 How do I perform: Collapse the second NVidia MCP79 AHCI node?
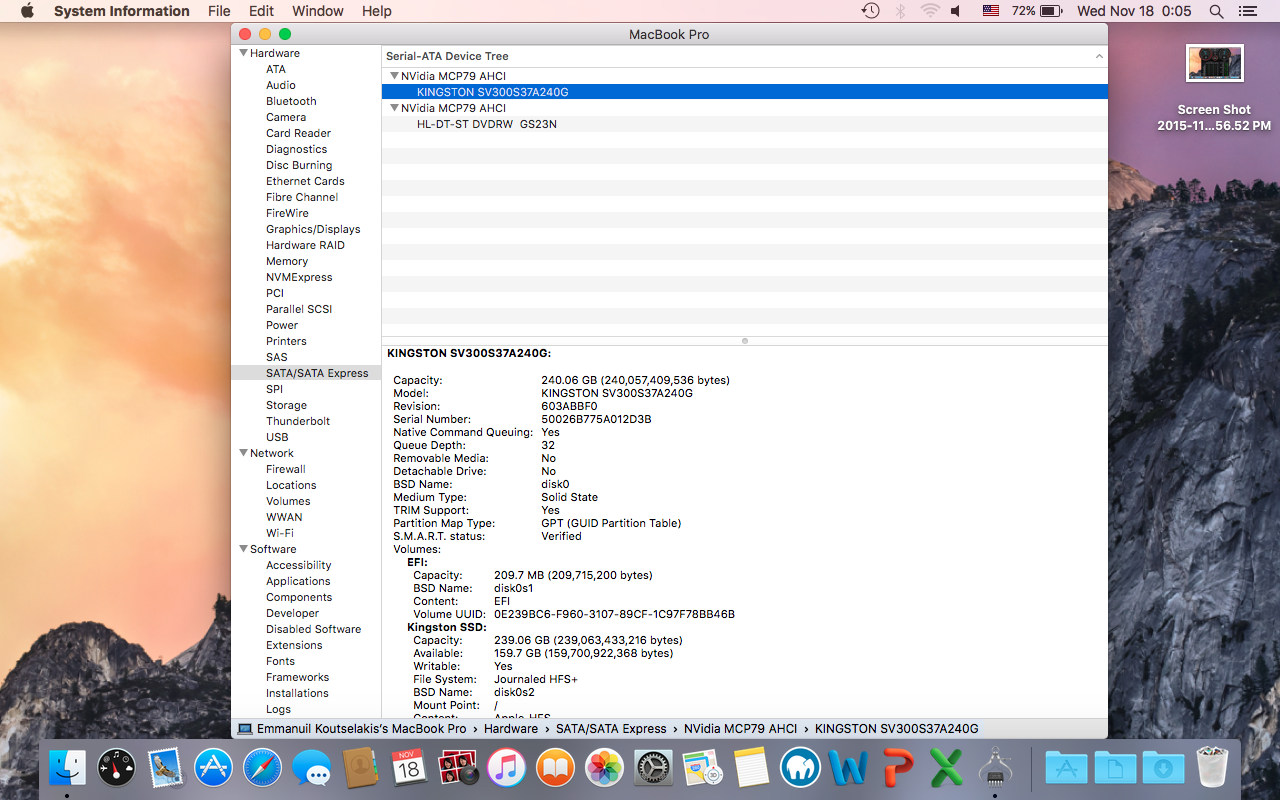click(x=394, y=108)
